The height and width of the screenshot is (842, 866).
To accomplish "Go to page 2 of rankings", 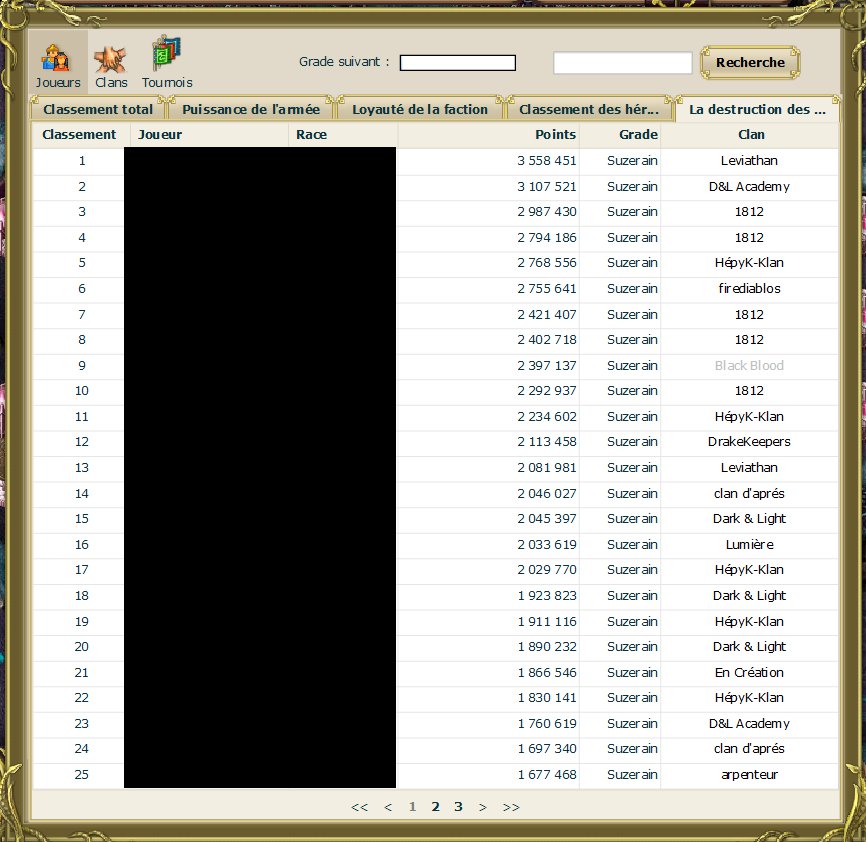I will [x=436, y=807].
